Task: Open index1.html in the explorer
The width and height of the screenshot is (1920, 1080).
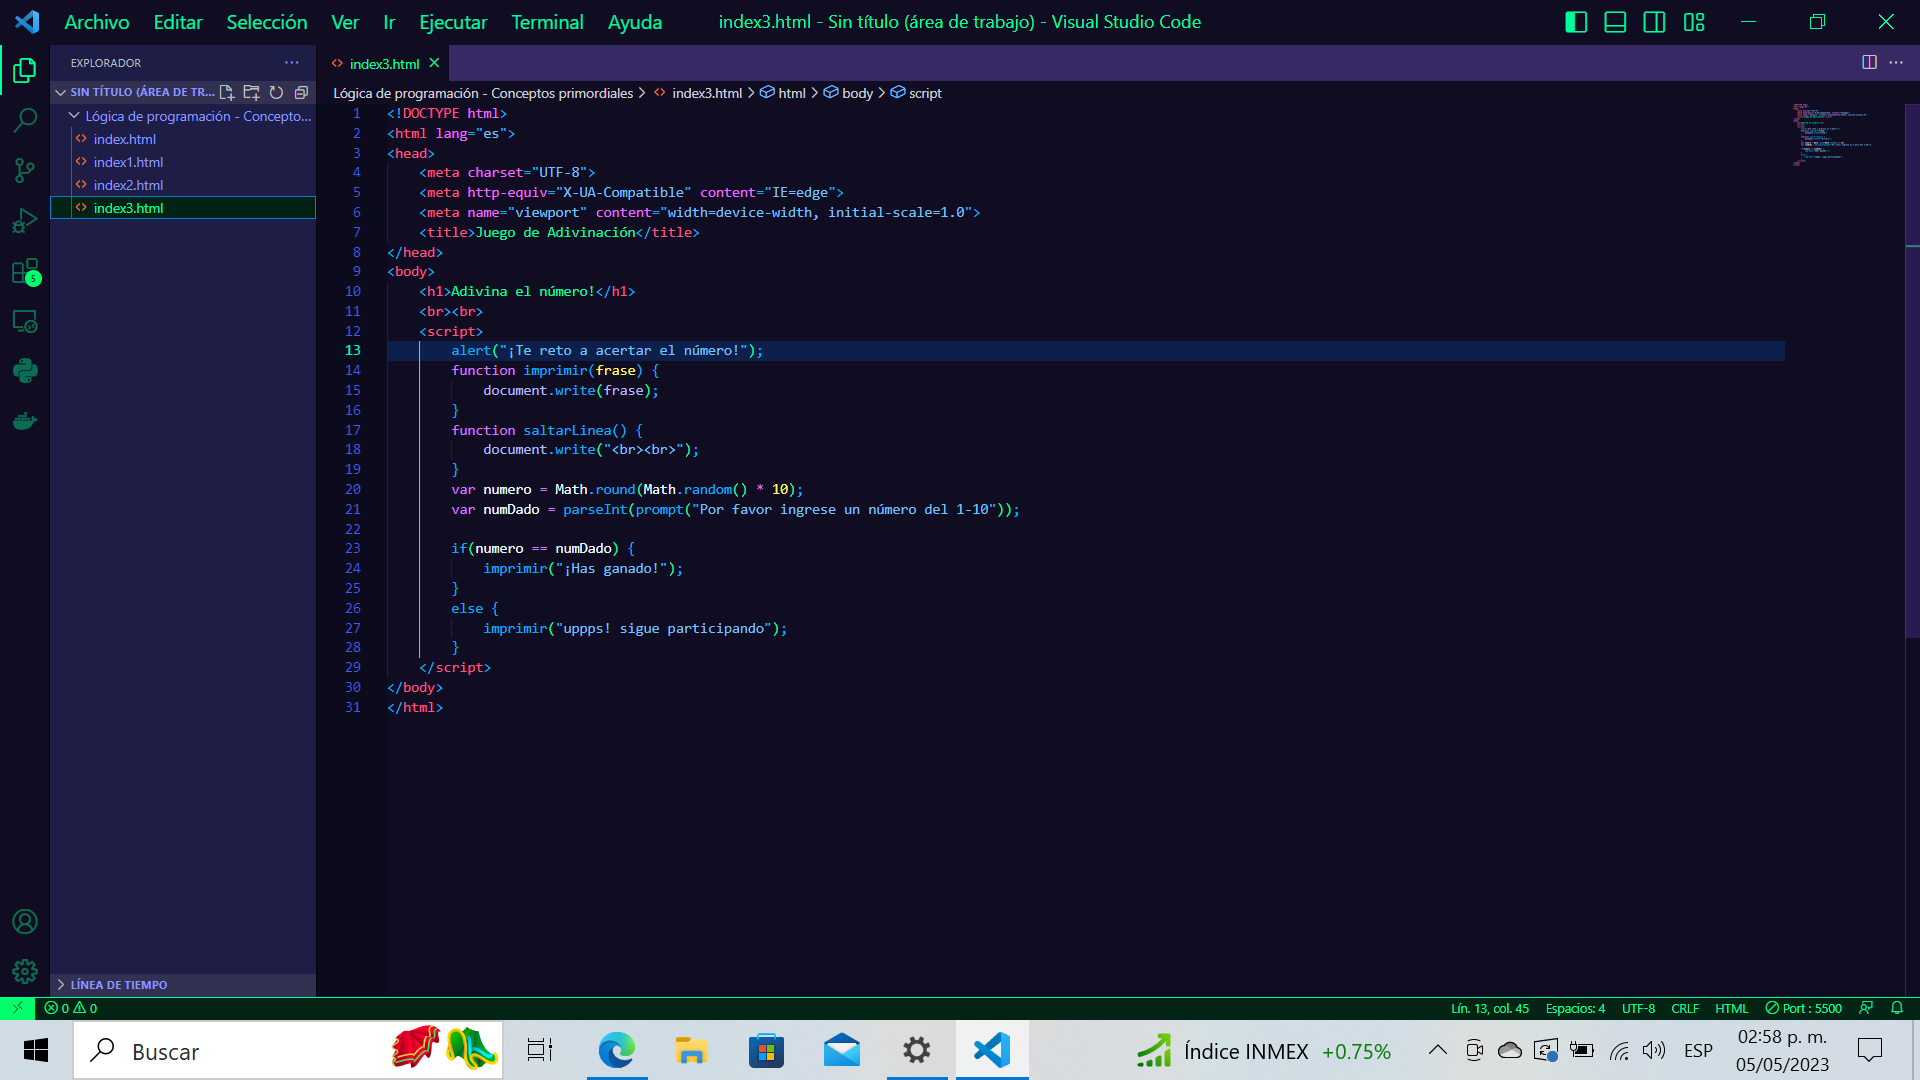Action: coord(183,162)
